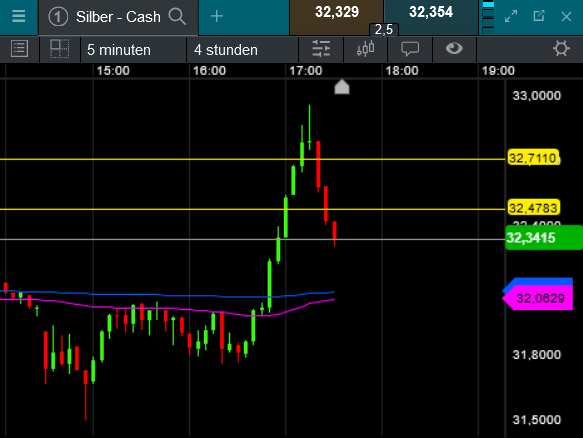Screen dimensions: 583x438
Task: Add a new chart tab with plus
Action: click(x=217, y=16)
